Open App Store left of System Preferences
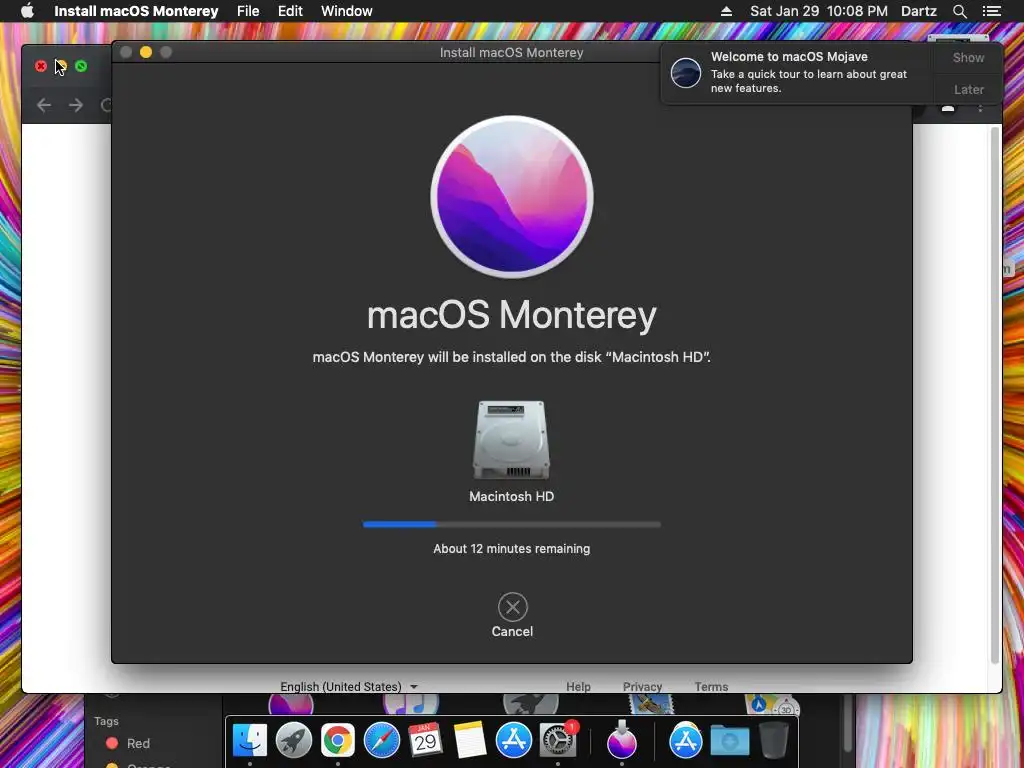The height and width of the screenshot is (768, 1024). tap(513, 741)
